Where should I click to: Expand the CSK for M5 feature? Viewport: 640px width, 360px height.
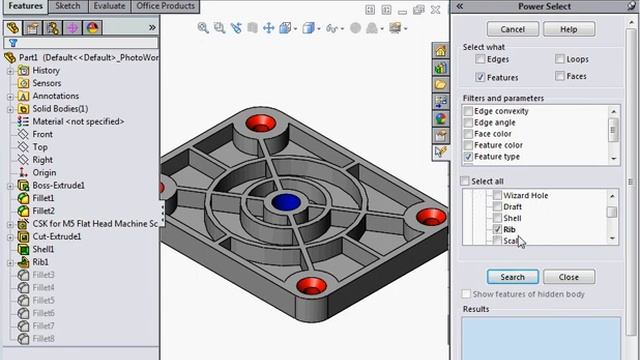10,224
